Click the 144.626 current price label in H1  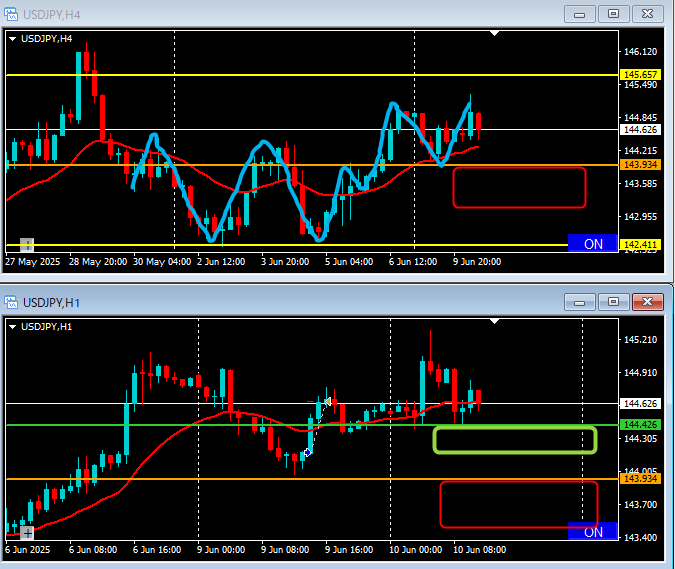coord(640,403)
